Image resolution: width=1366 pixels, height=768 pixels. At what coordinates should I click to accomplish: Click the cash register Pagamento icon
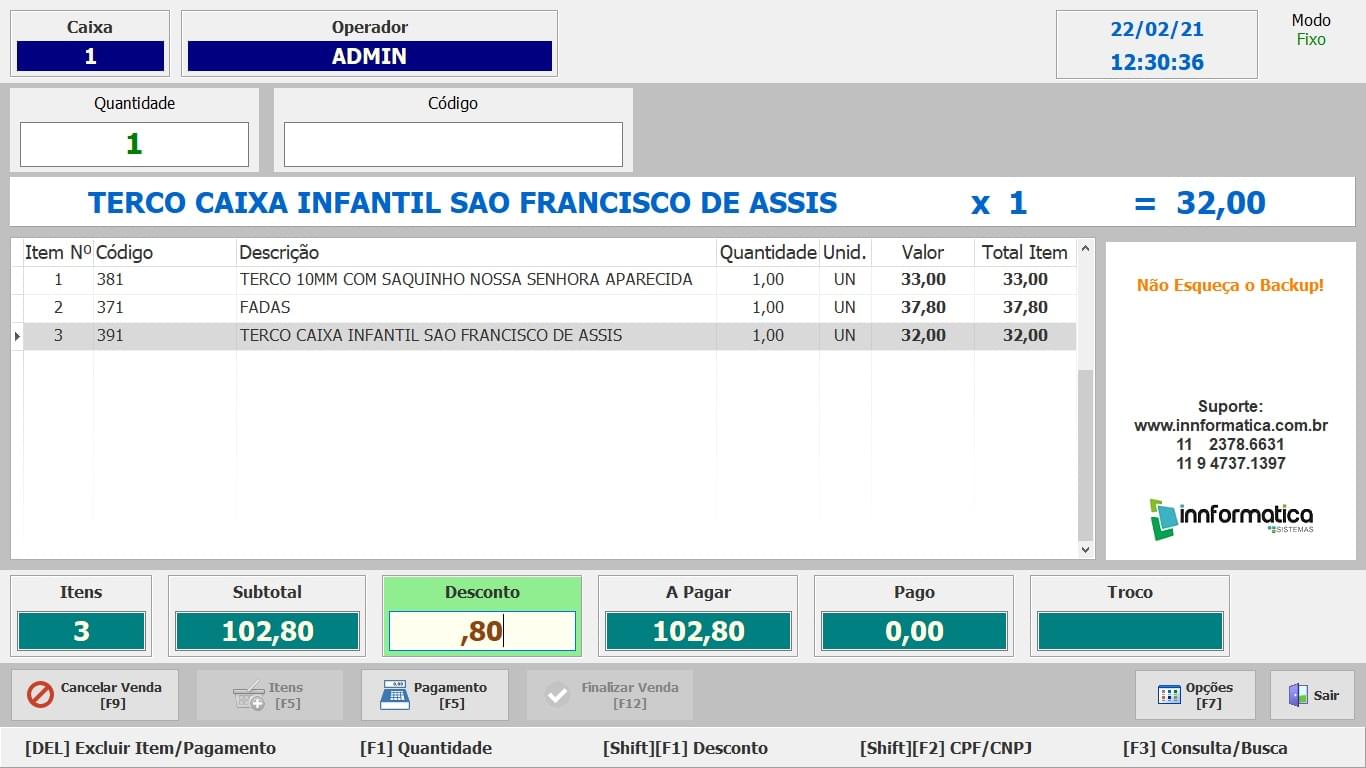(x=395, y=695)
